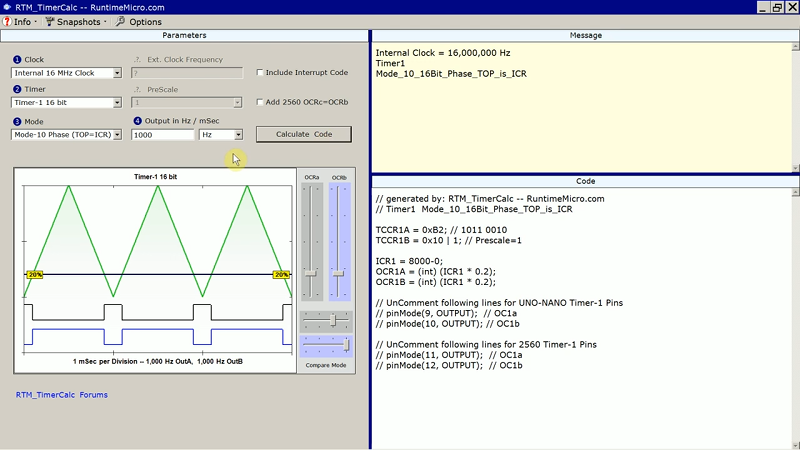800x450 pixels.
Task: Open the Snapshots menu
Action: (78, 21)
